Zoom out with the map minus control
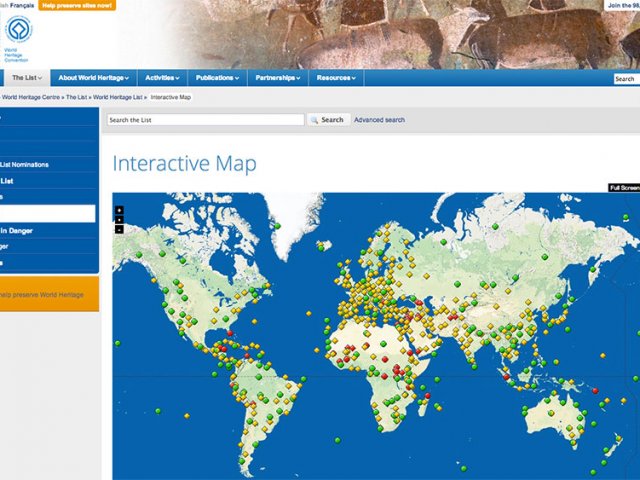Image resolution: width=640 pixels, height=480 pixels. tap(119, 230)
